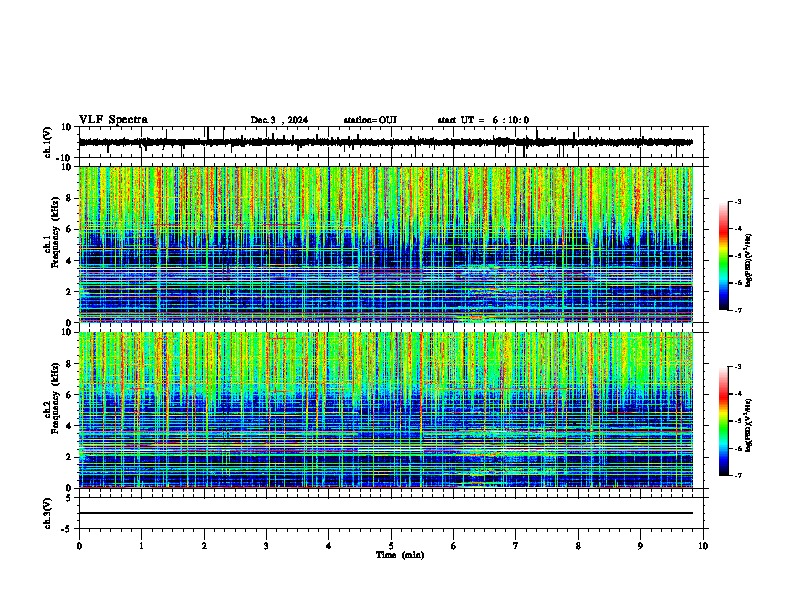Click the '8' tick on the time axis
The width and height of the screenshot is (792, 612).
(578, 546)
